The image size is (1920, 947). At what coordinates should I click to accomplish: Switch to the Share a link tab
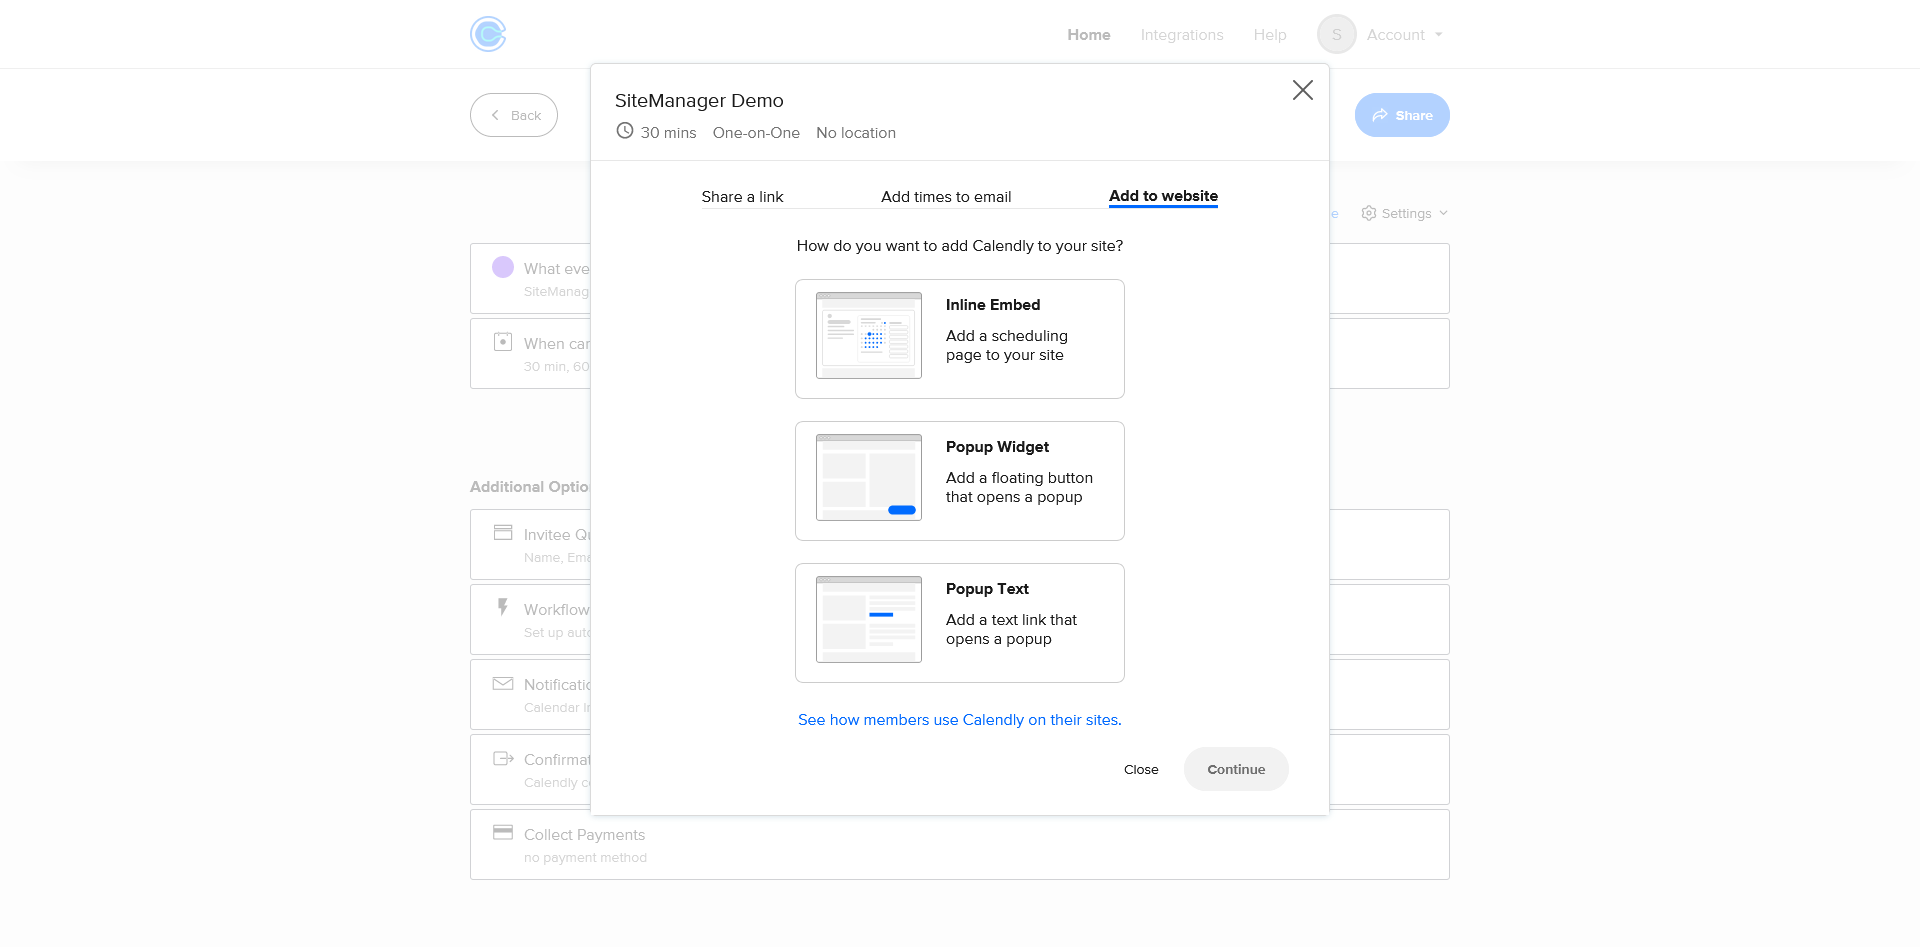coord(742,197)
